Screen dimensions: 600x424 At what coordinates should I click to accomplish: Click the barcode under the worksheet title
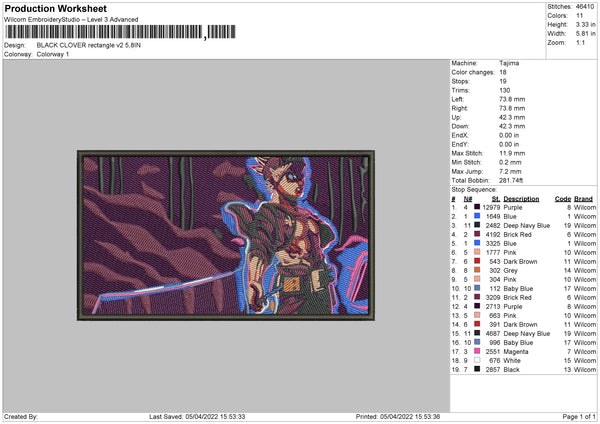tap(120, 32)
